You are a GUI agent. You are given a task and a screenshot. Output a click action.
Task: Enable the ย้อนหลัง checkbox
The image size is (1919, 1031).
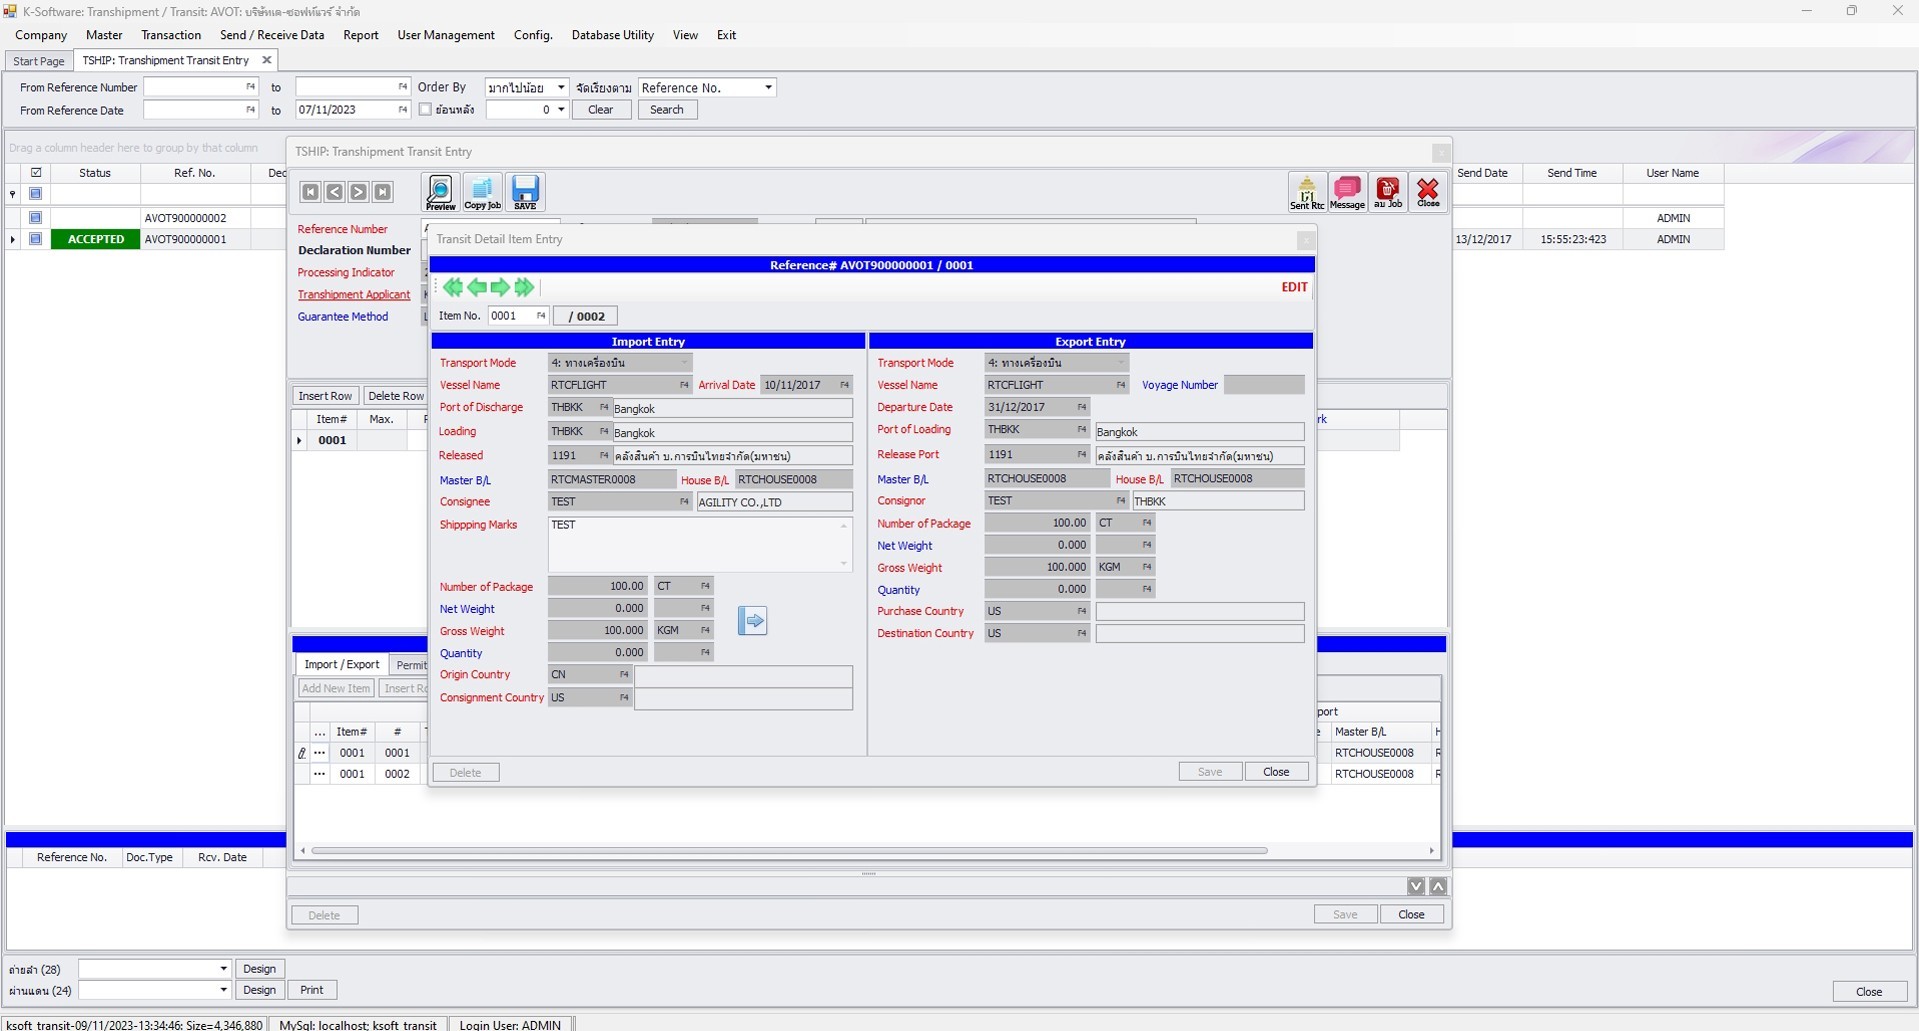tap(425, 110)
